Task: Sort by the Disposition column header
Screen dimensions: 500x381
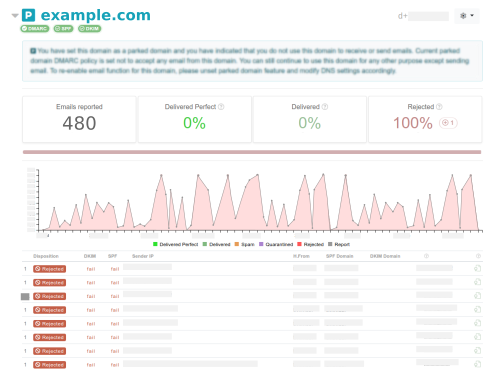Action: point(46,256)
